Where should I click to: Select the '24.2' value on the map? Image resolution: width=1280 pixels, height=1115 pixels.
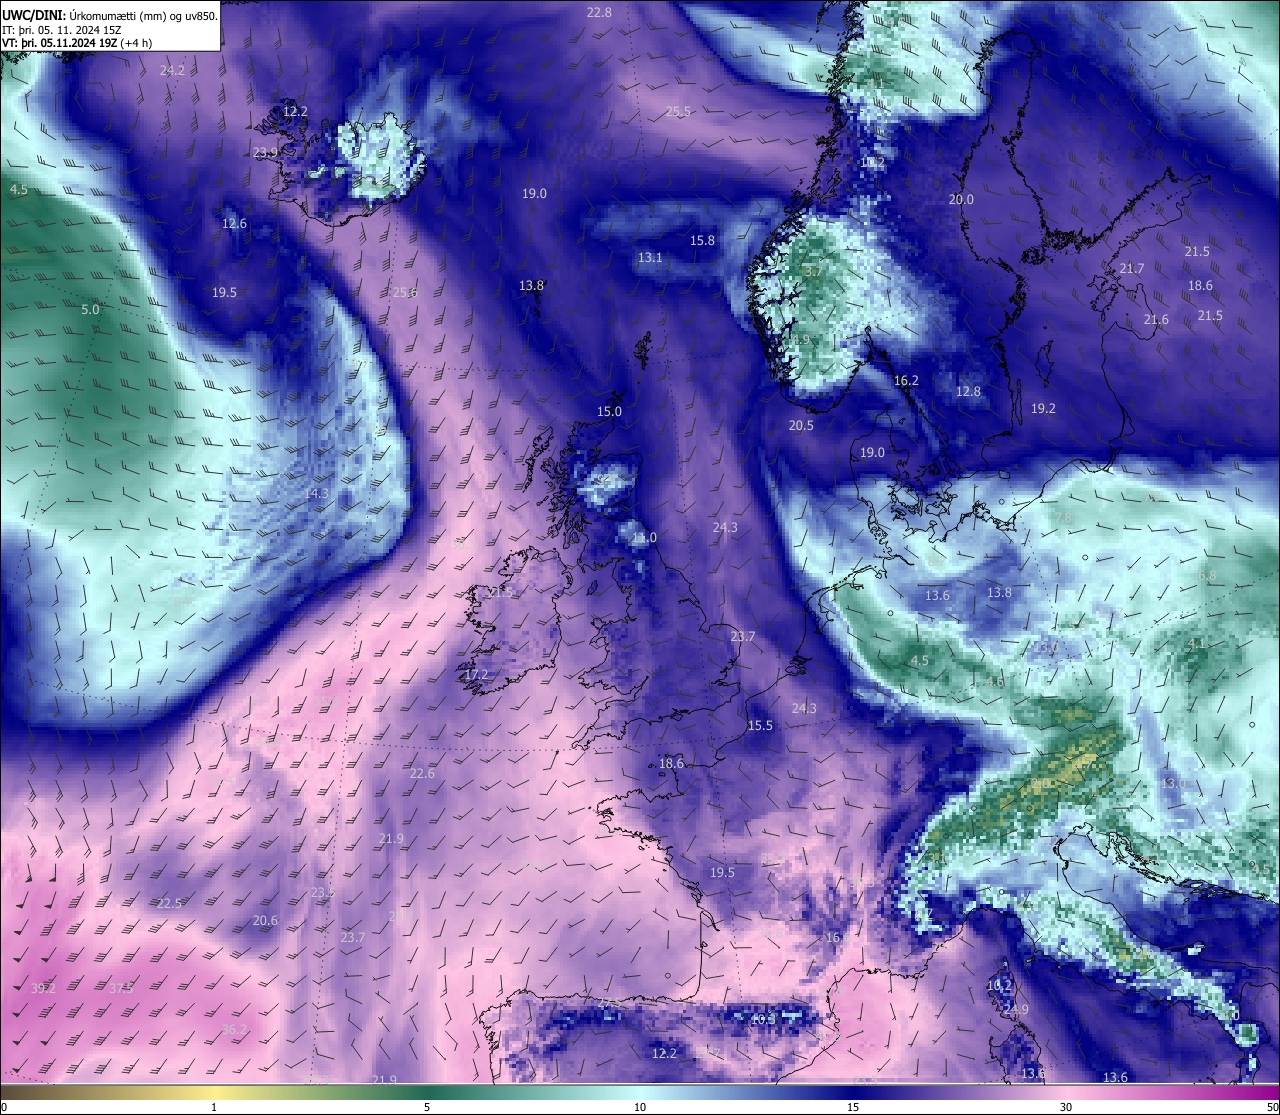[172, 70]
